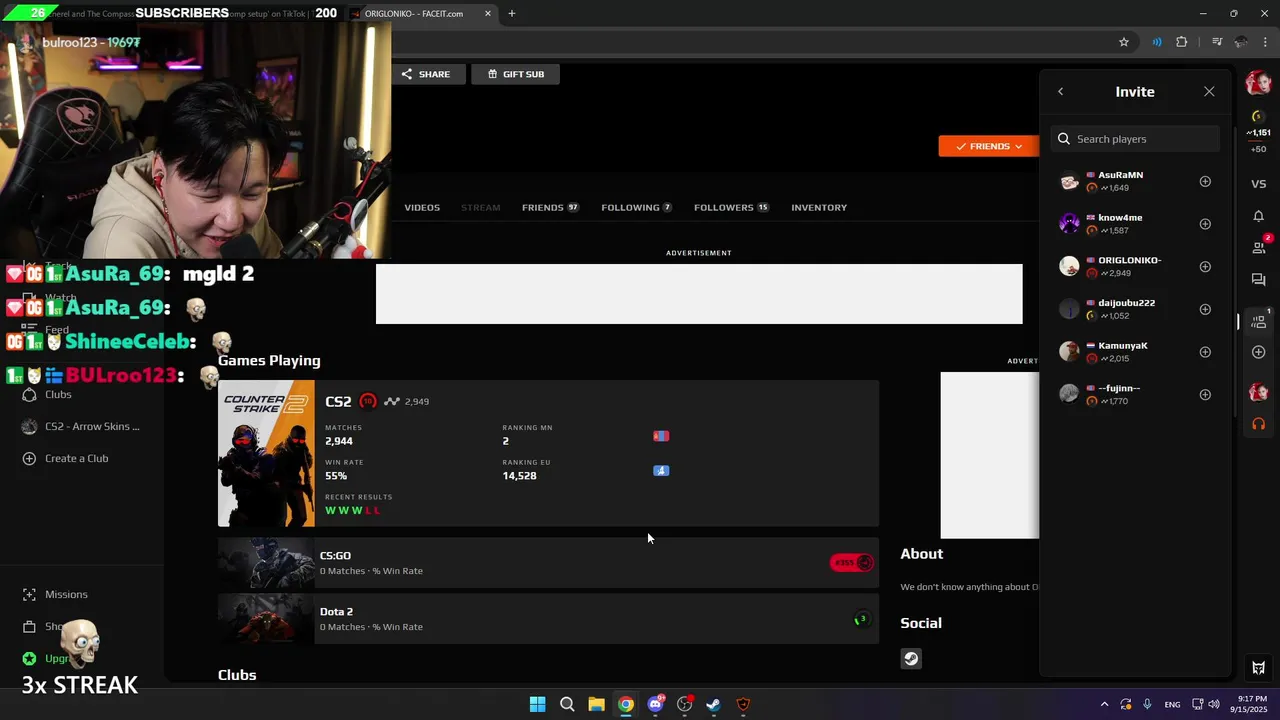Open CS2 - Arrow Skins club
Screen dimensions: 1280x720
click(92, 426)
